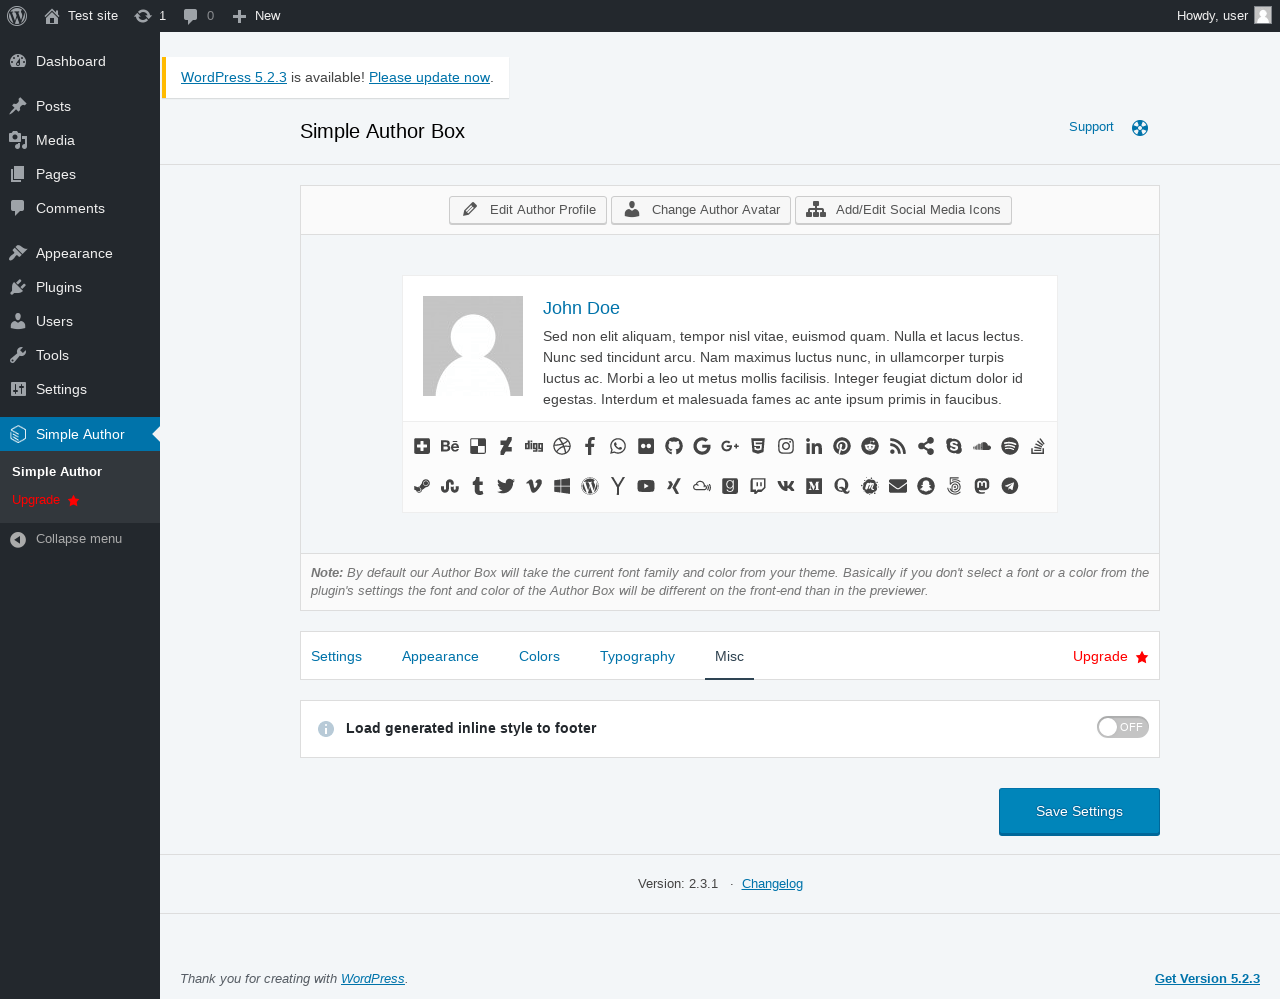Click the New content toolbar item

tap(256, 16)
